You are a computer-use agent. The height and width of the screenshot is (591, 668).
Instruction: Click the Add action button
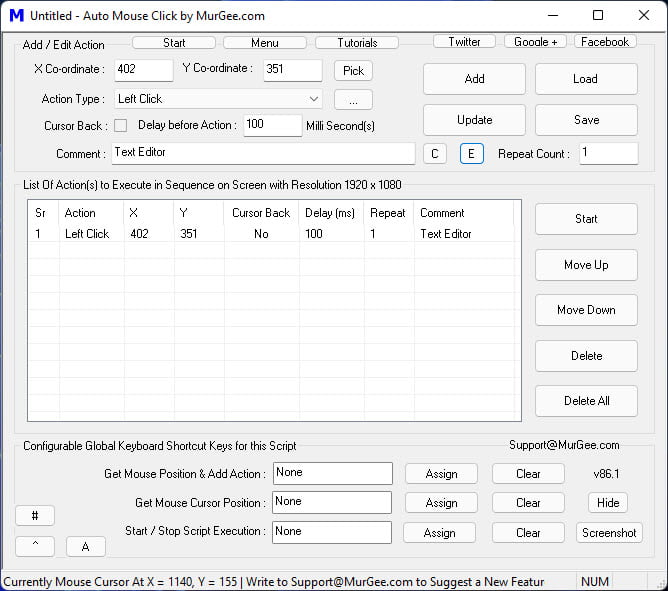[x=474, y=79]
